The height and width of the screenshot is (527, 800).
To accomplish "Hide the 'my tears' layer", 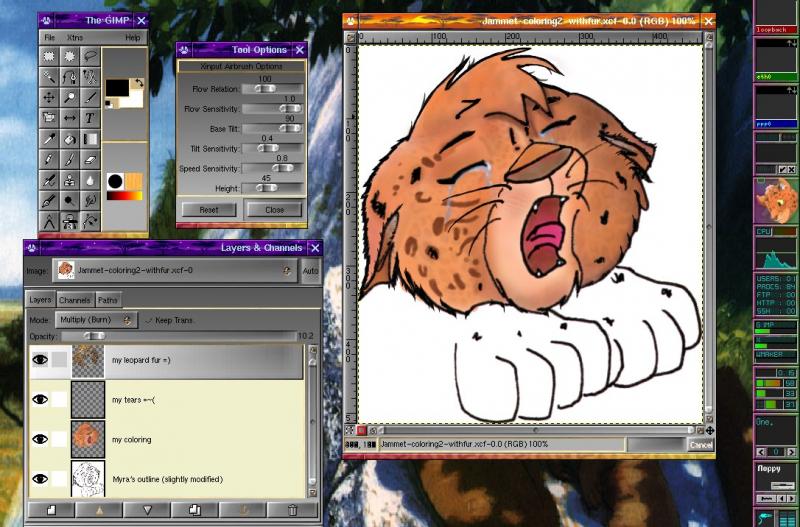I will (x=40, y=399).
